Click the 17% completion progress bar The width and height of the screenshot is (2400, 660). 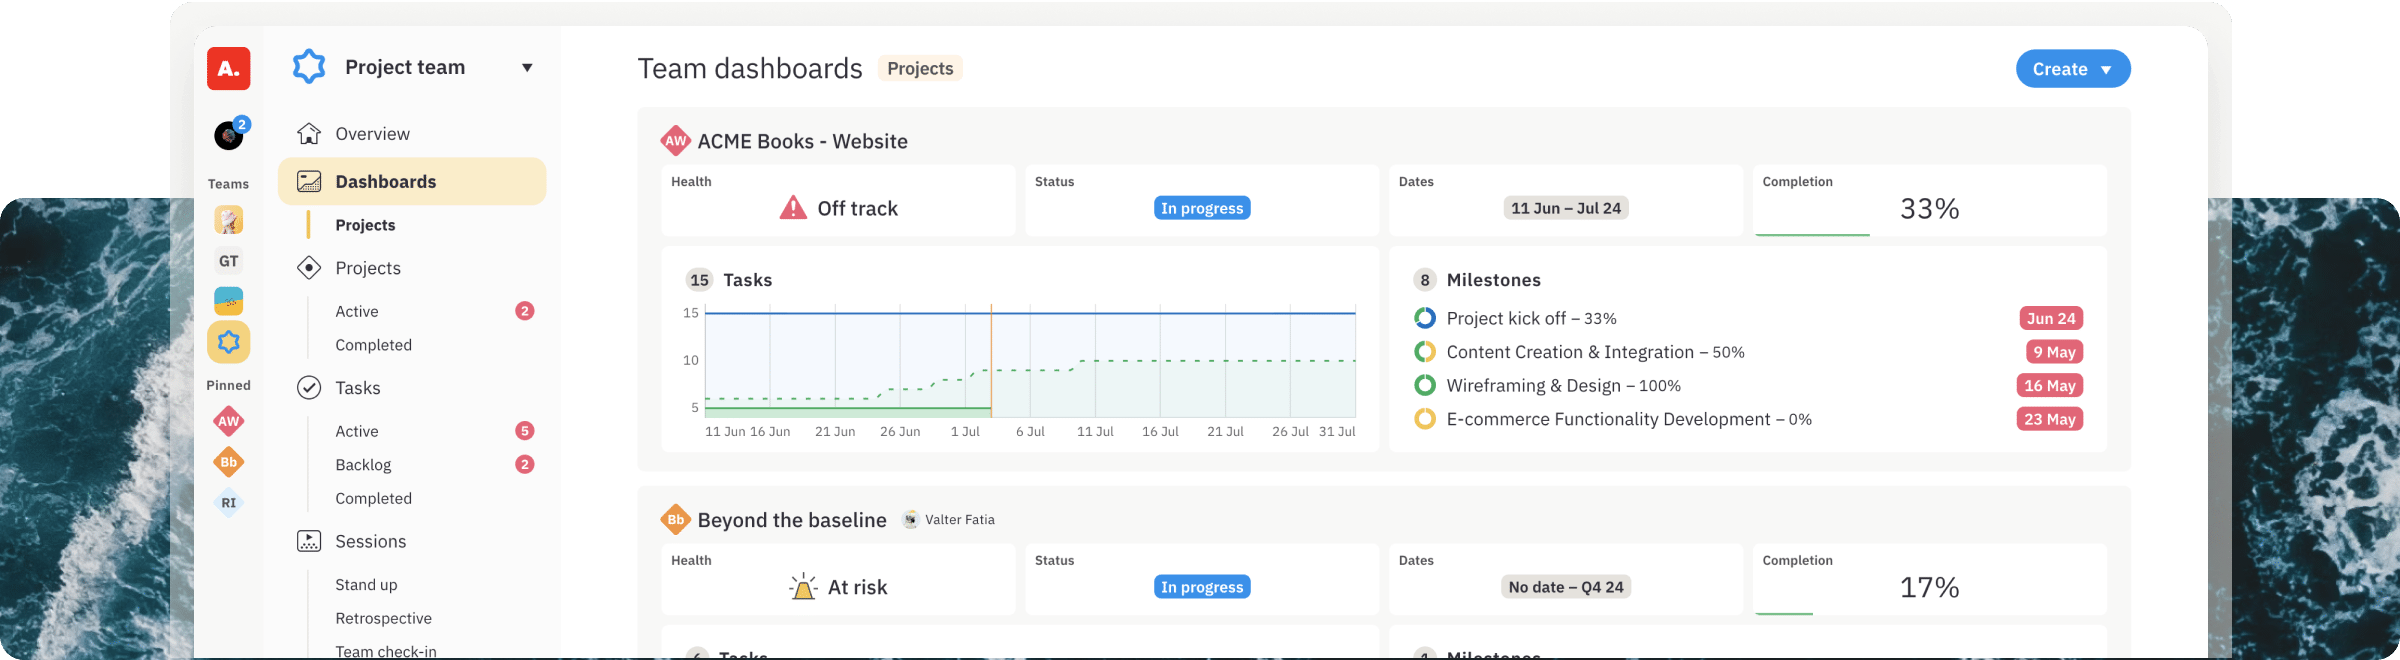coord(1785,613)
